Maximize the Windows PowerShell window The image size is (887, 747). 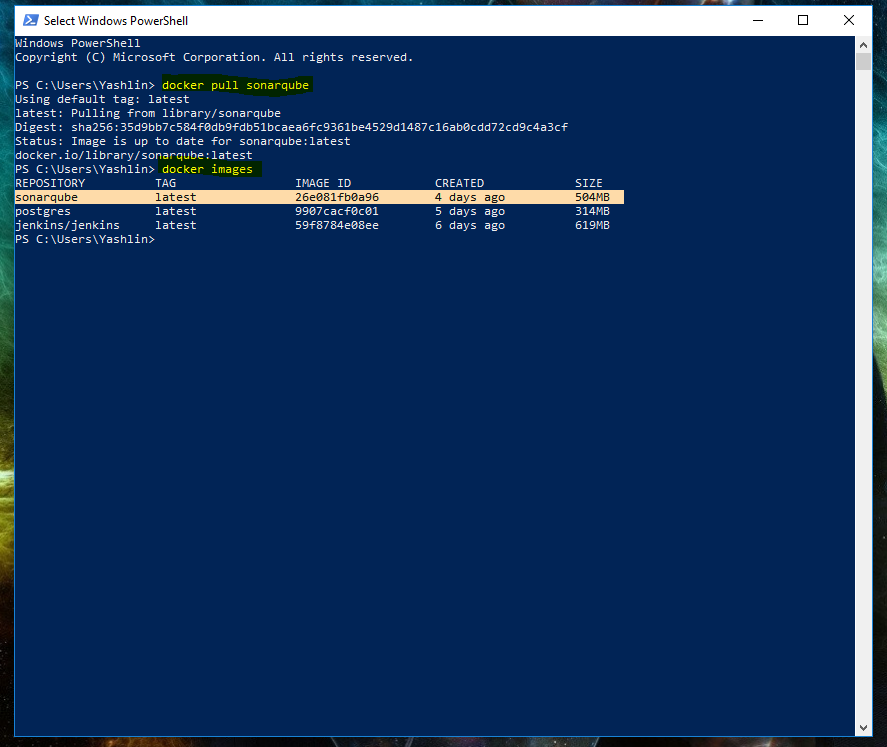pos(803,20)
